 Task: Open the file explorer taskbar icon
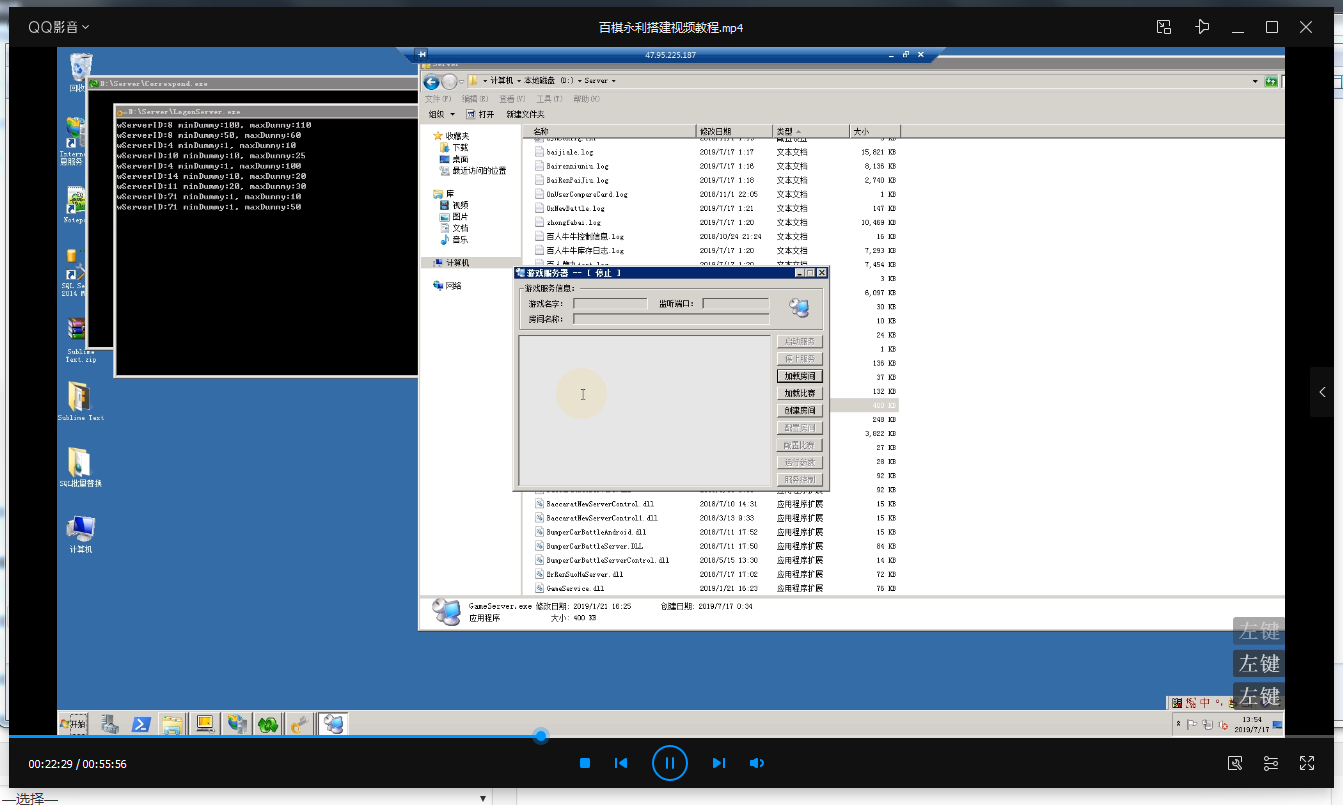click(x=172, y=724)
